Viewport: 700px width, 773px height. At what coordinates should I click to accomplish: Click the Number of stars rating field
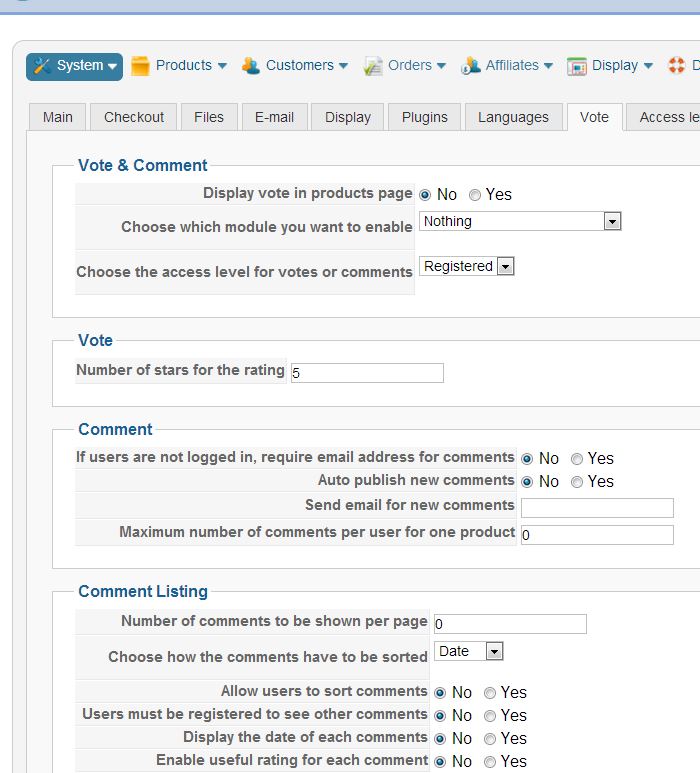coord(367,373)
